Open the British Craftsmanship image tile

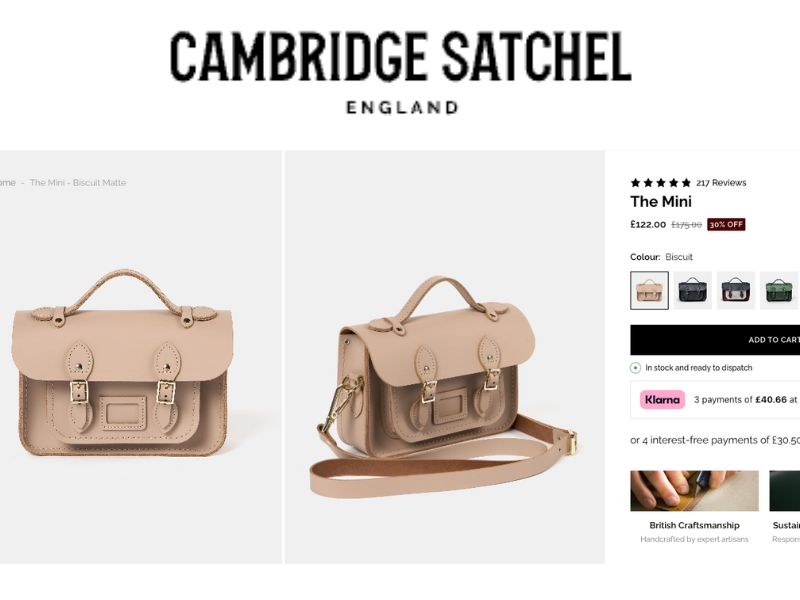tap(694, 491)
